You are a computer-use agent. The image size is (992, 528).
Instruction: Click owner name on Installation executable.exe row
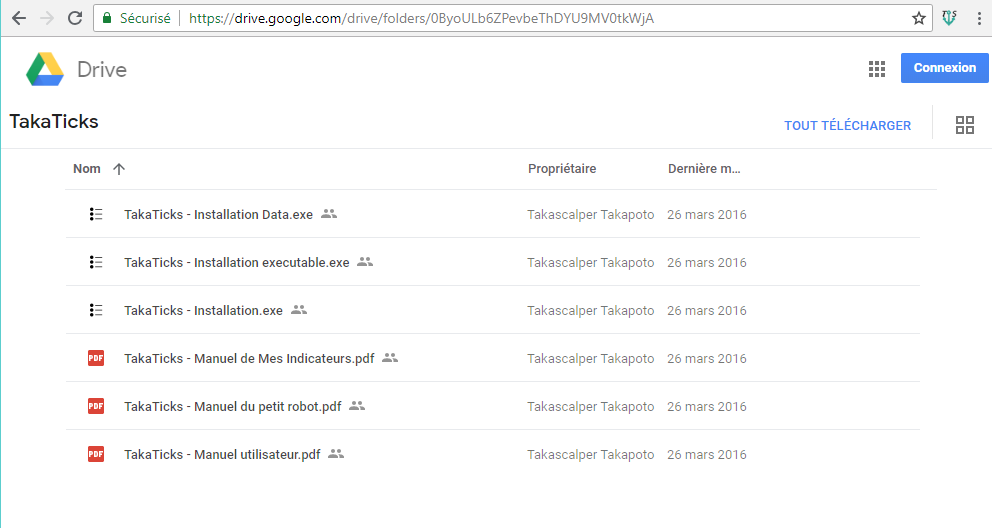point(591,262)
